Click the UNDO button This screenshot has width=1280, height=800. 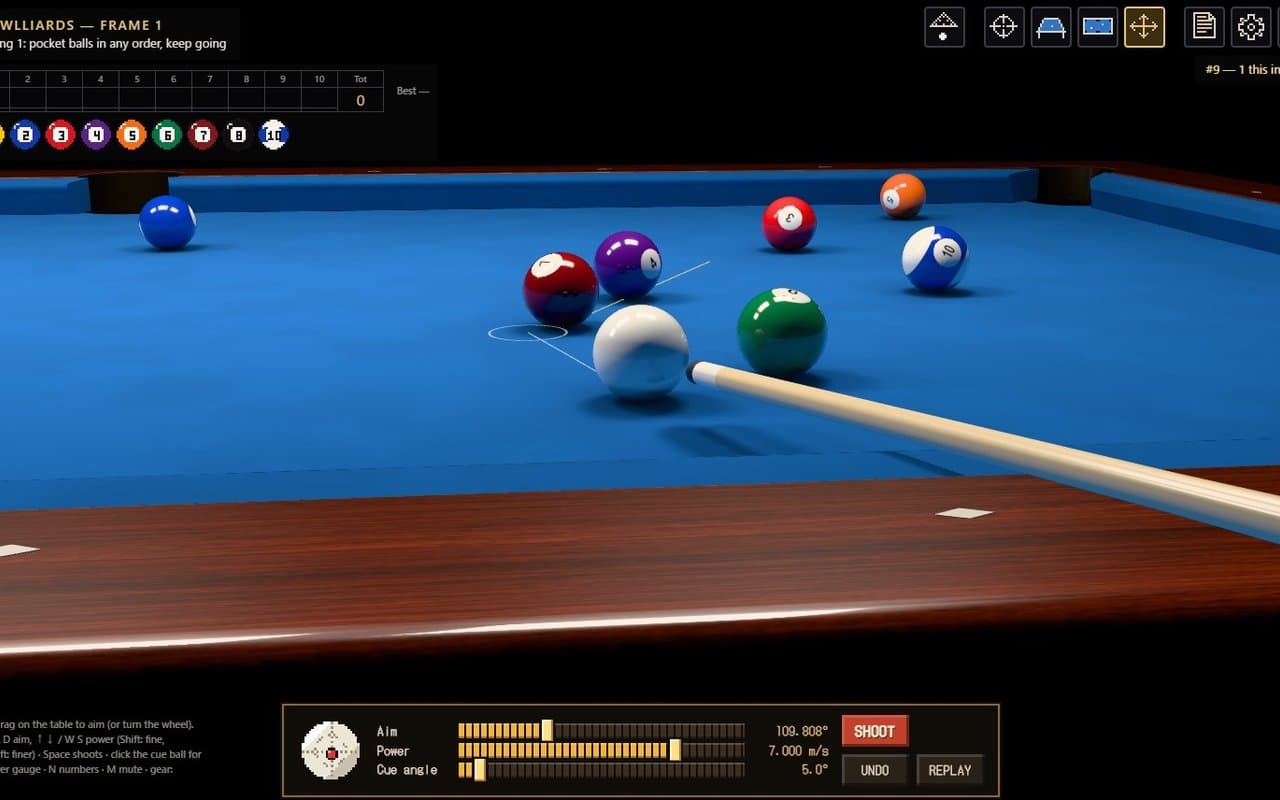pyautogui.click(x=875, y=770)
